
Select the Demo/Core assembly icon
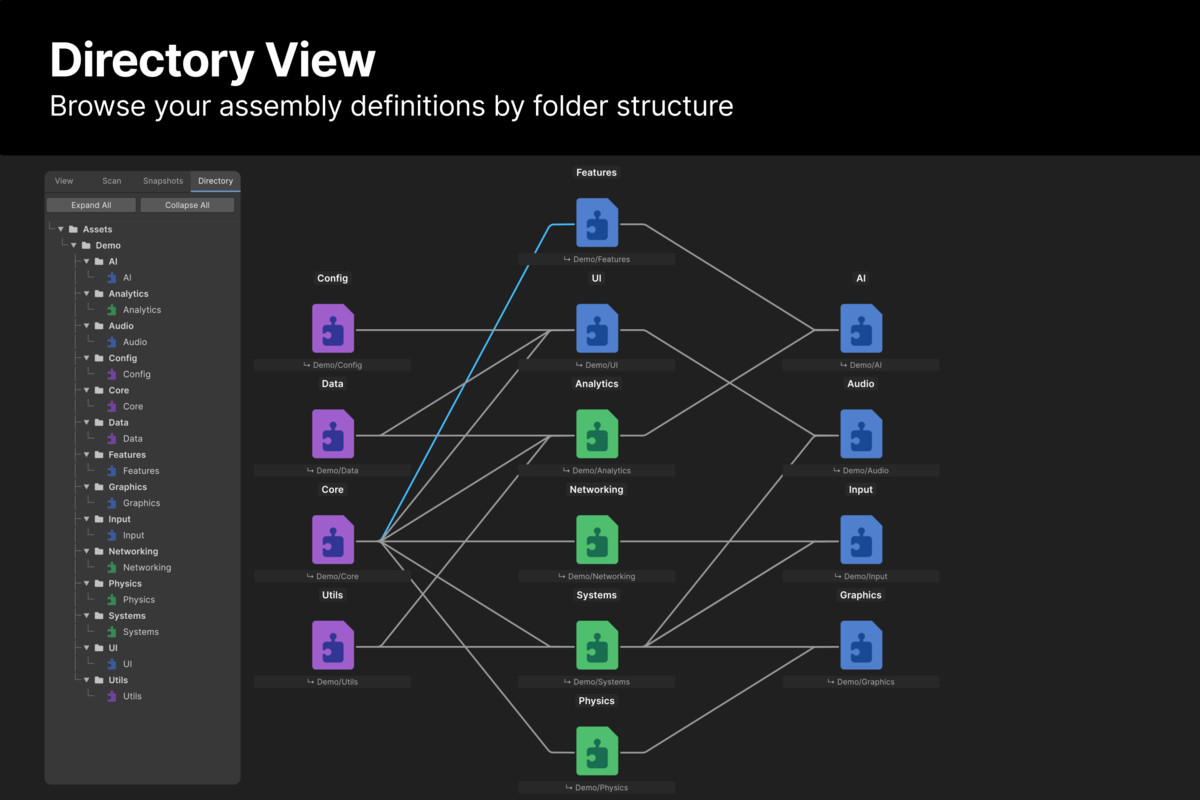(x=332, y=538)
